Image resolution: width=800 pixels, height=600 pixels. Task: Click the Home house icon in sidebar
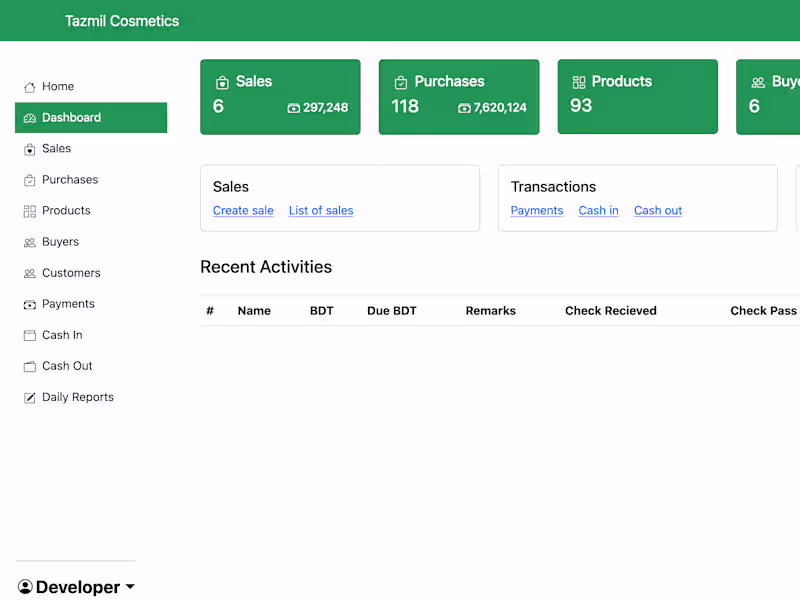[x=30, y=87]
